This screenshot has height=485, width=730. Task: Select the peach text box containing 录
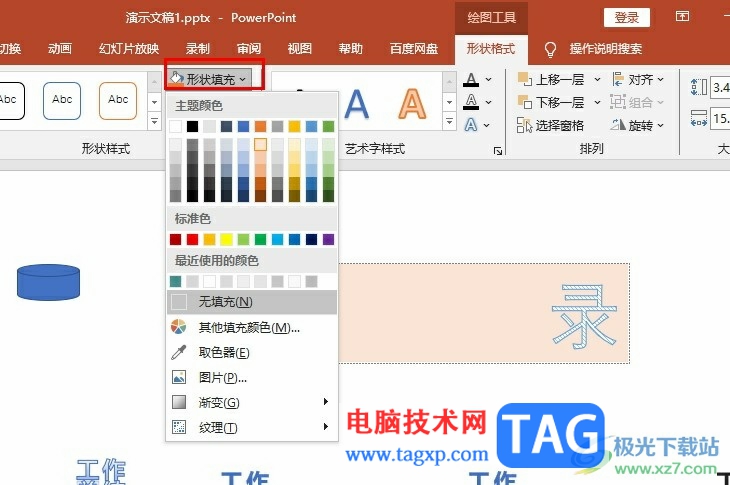click(484, 313)
